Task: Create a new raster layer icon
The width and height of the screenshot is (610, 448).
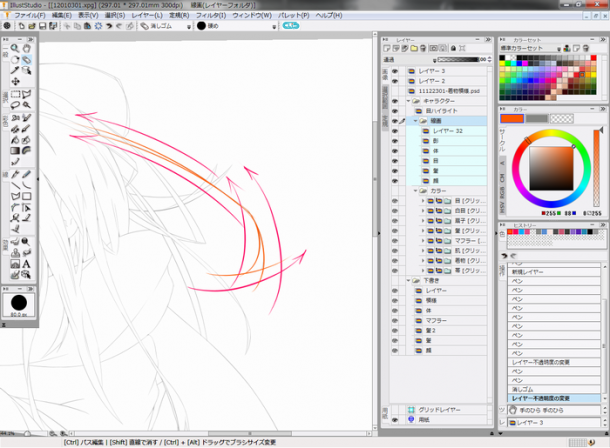Action: click(387, 48)
